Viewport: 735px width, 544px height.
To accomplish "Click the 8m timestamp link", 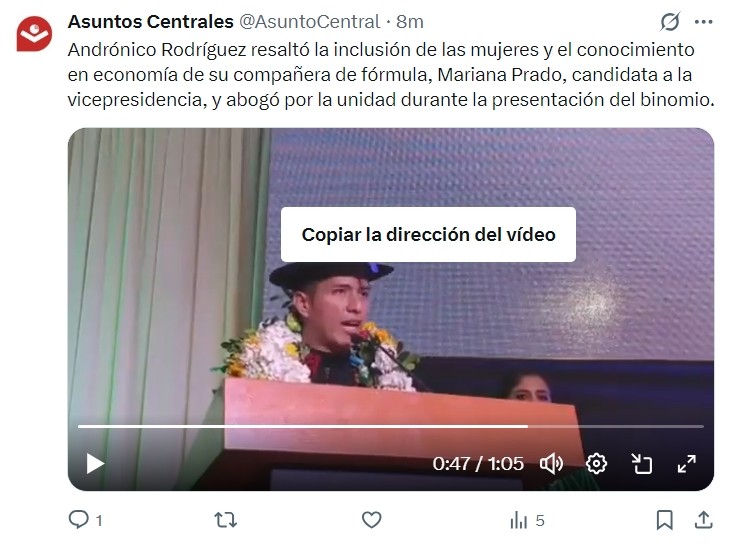I will tap(410, 22).
